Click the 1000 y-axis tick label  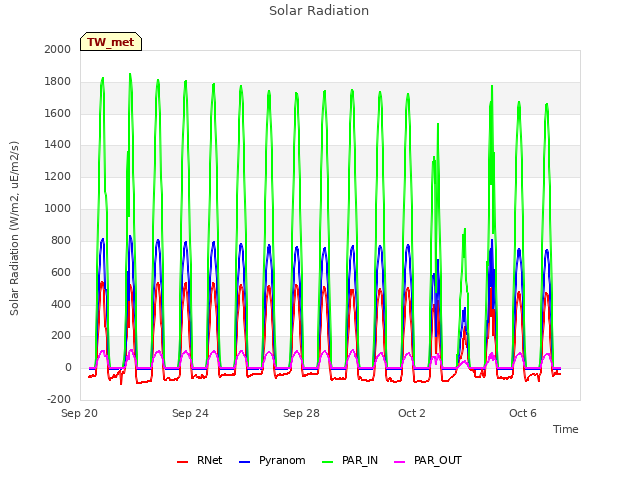[58, 209]
